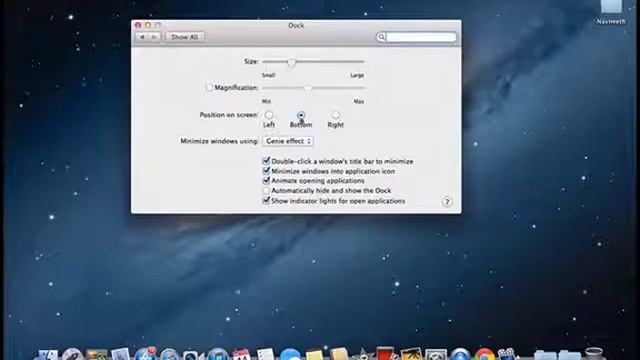Open the Trash in the Dock
The width and height of the screenshot is (640, 360).
pyautogui.click(x=593, y=354)
